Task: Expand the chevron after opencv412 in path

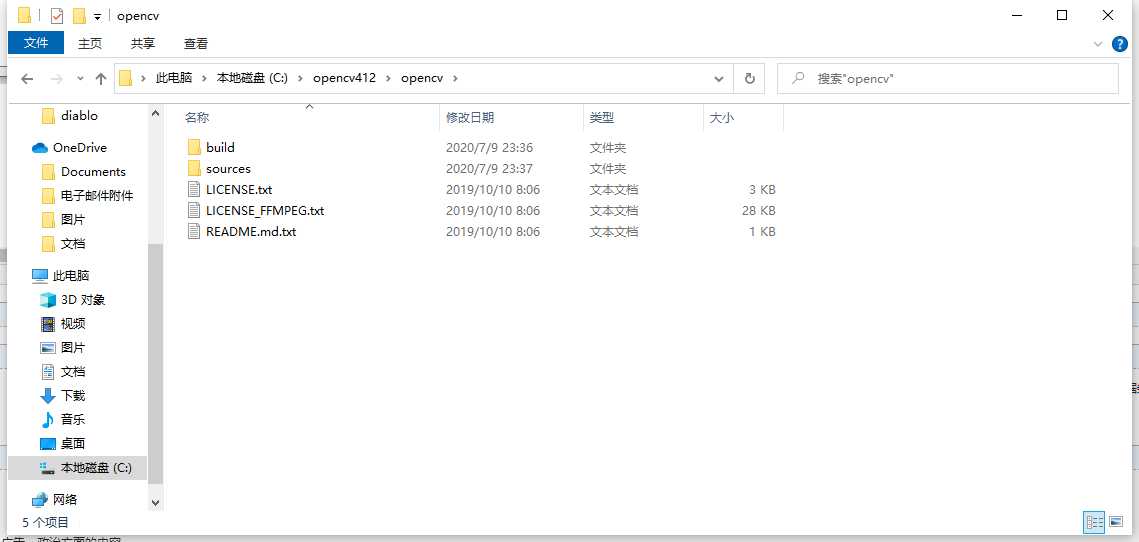Action: [x=389, y=78]
